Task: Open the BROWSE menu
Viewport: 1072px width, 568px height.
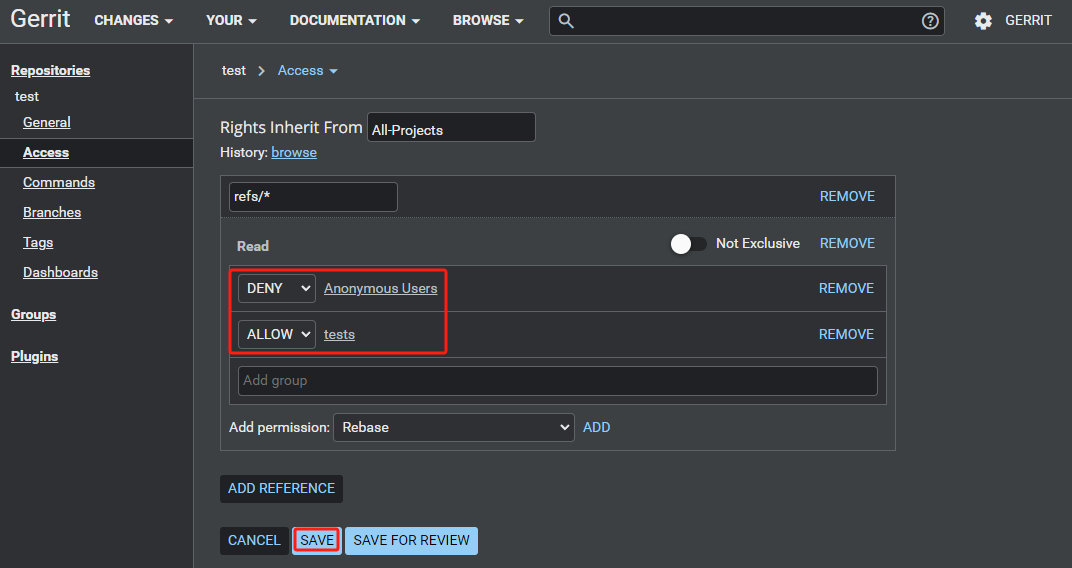Action: tap(488, 21)
